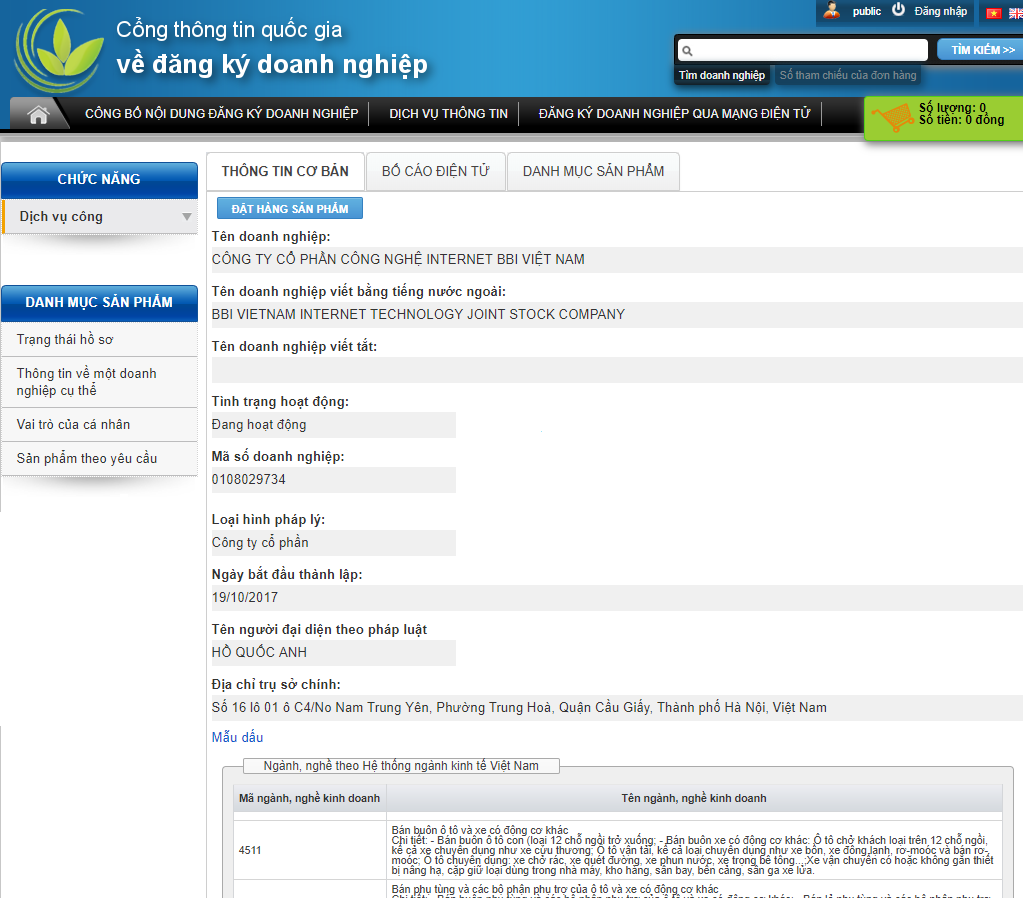Screen dimensions: 1023x902
Task: Open DỊCH VỤ THÔNG TIN menu
Action: [448, 113]
